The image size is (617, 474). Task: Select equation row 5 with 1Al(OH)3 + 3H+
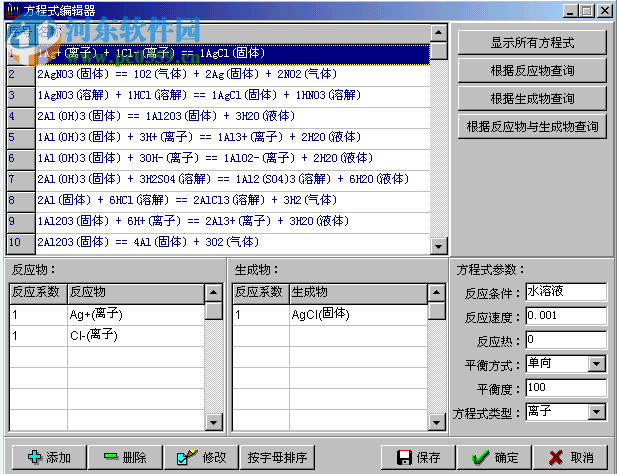[x=233, y=137]
